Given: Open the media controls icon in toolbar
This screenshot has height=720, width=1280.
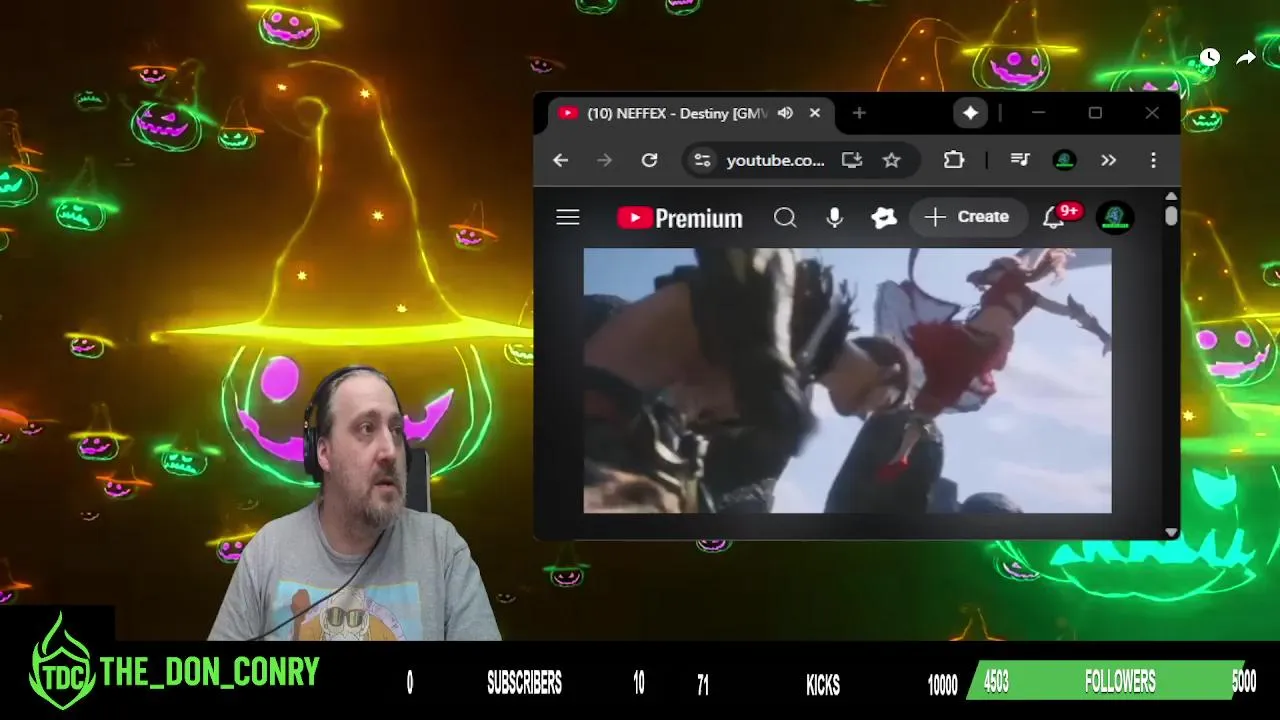Looking at the screenshot, I should click(x=1020, y=160).
